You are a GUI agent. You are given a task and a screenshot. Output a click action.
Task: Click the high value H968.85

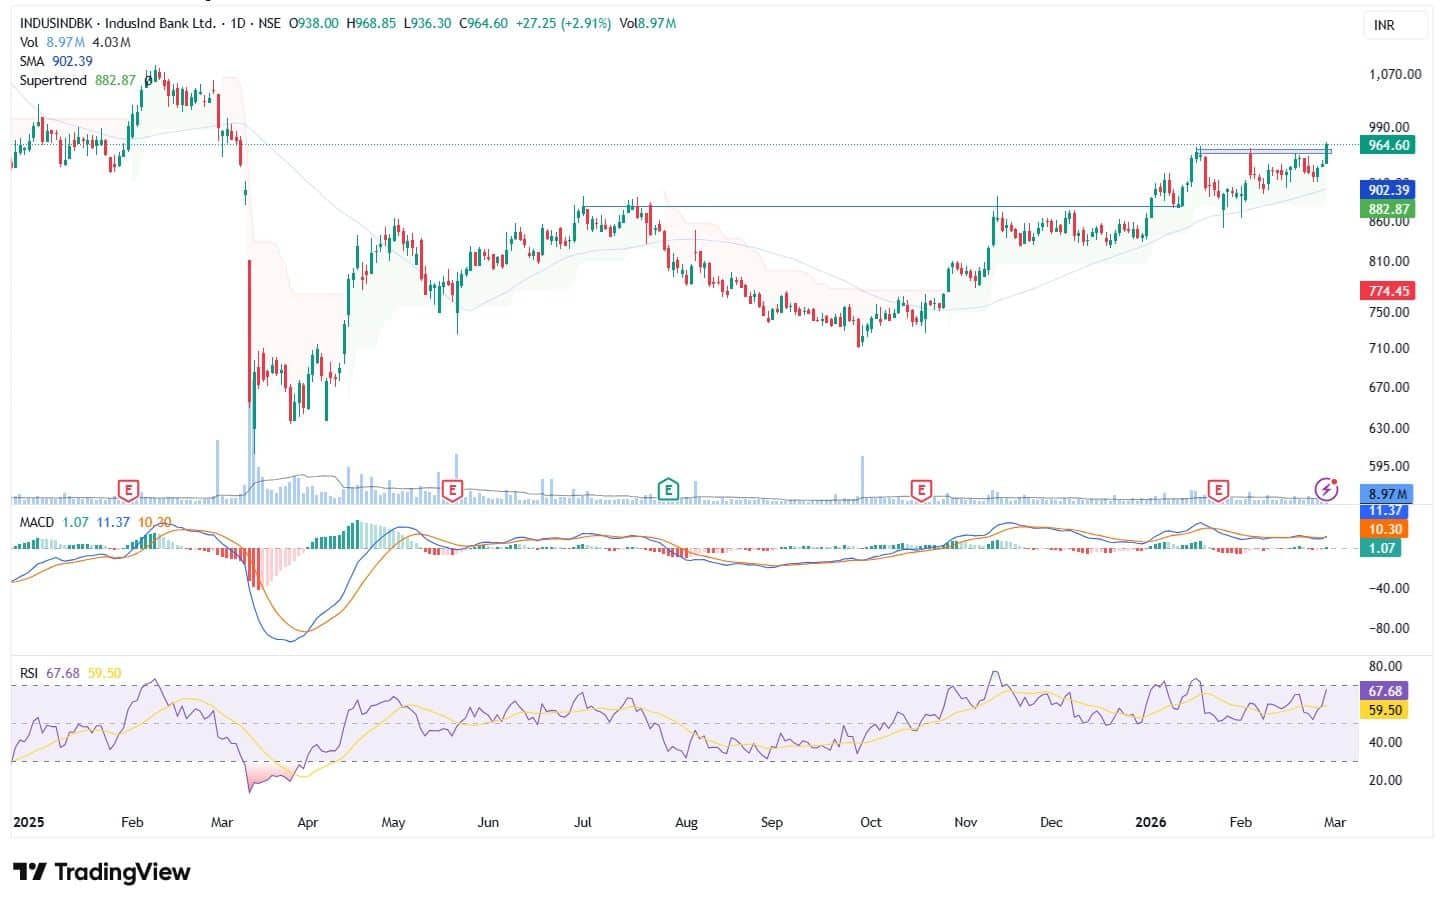(x=372, y=23)
